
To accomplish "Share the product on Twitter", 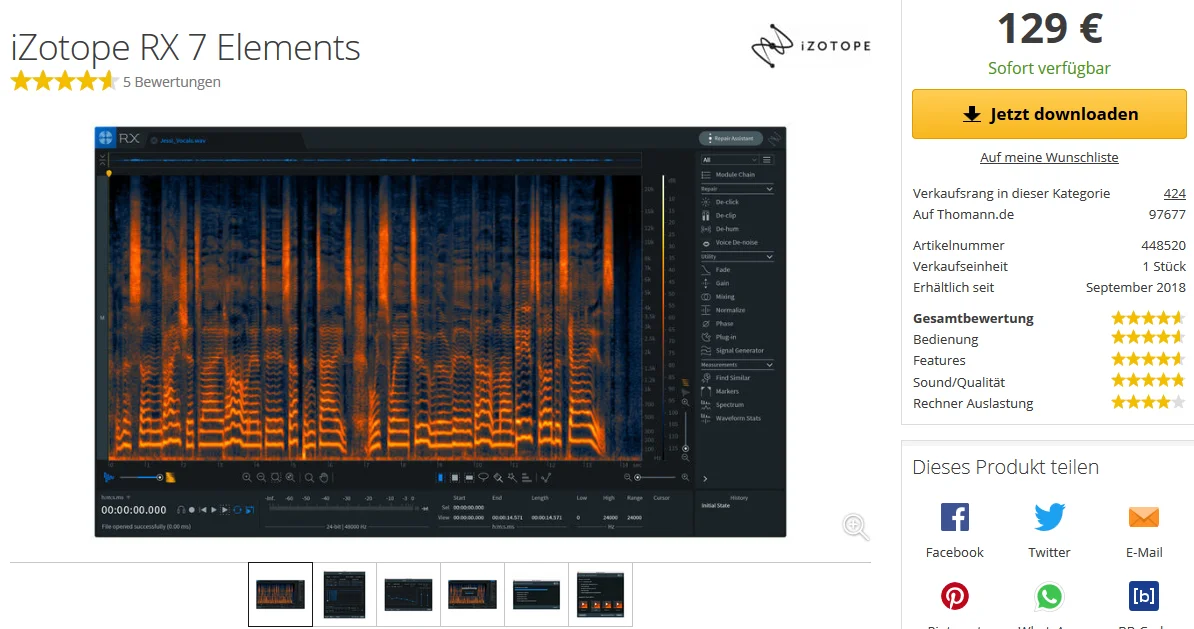I will (x=1049, y=517).
